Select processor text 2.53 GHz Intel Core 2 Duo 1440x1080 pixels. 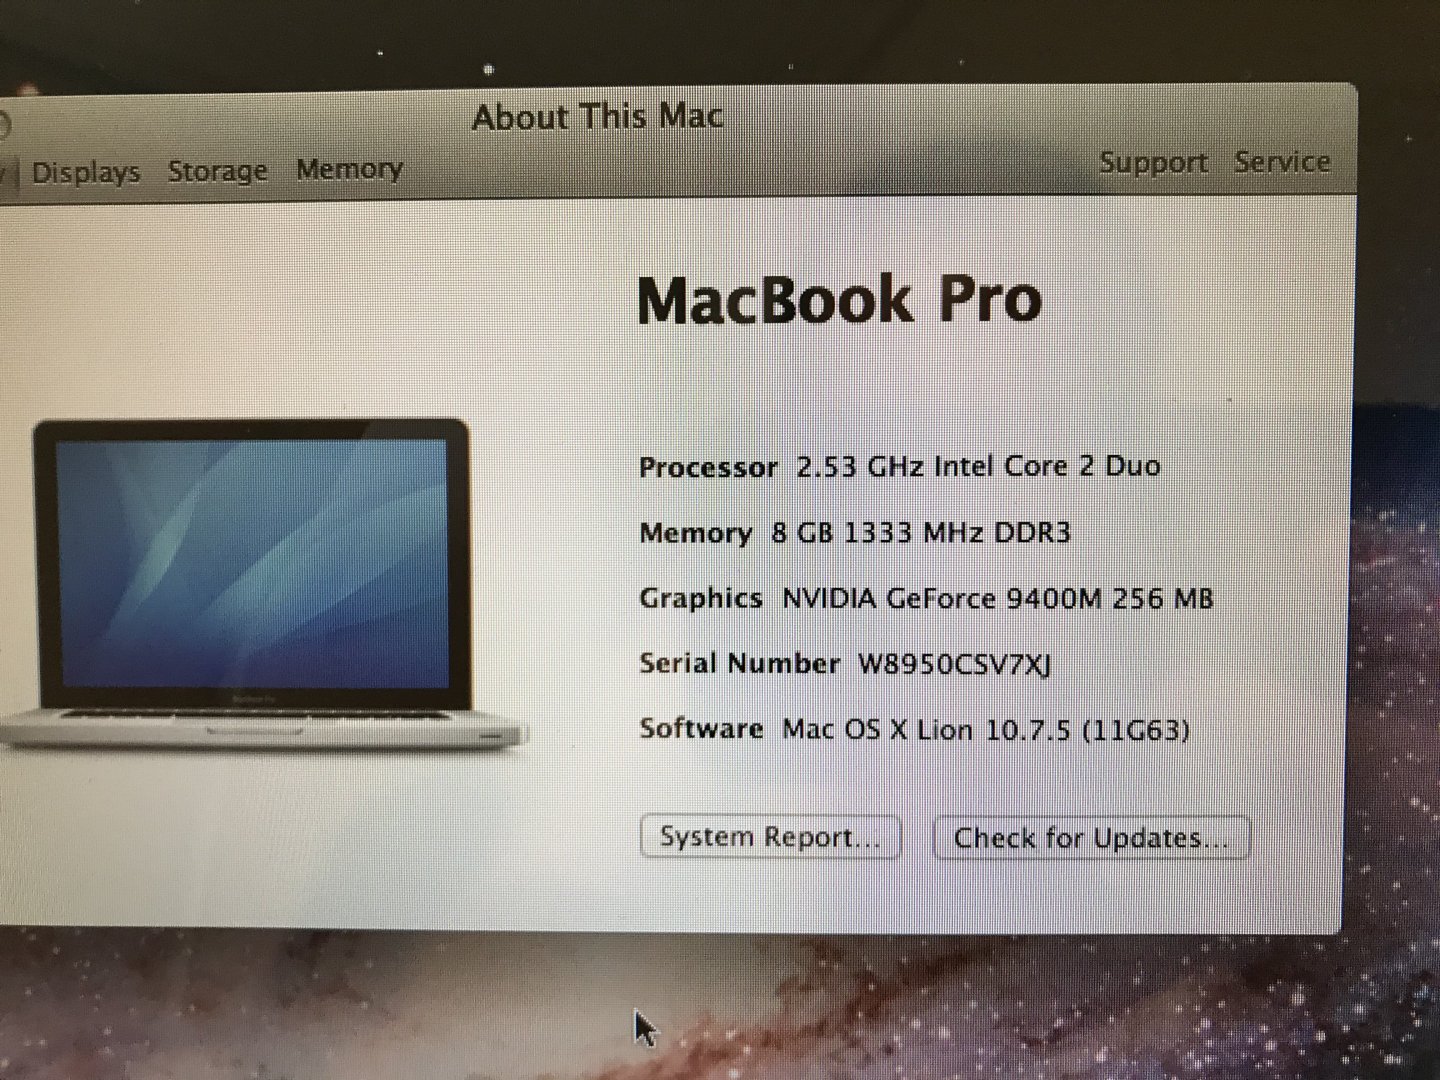click(x=978, y=466)
